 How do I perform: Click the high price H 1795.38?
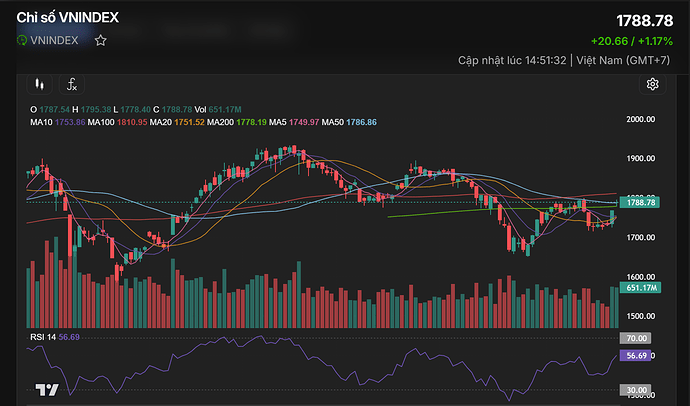pos(92,110)
